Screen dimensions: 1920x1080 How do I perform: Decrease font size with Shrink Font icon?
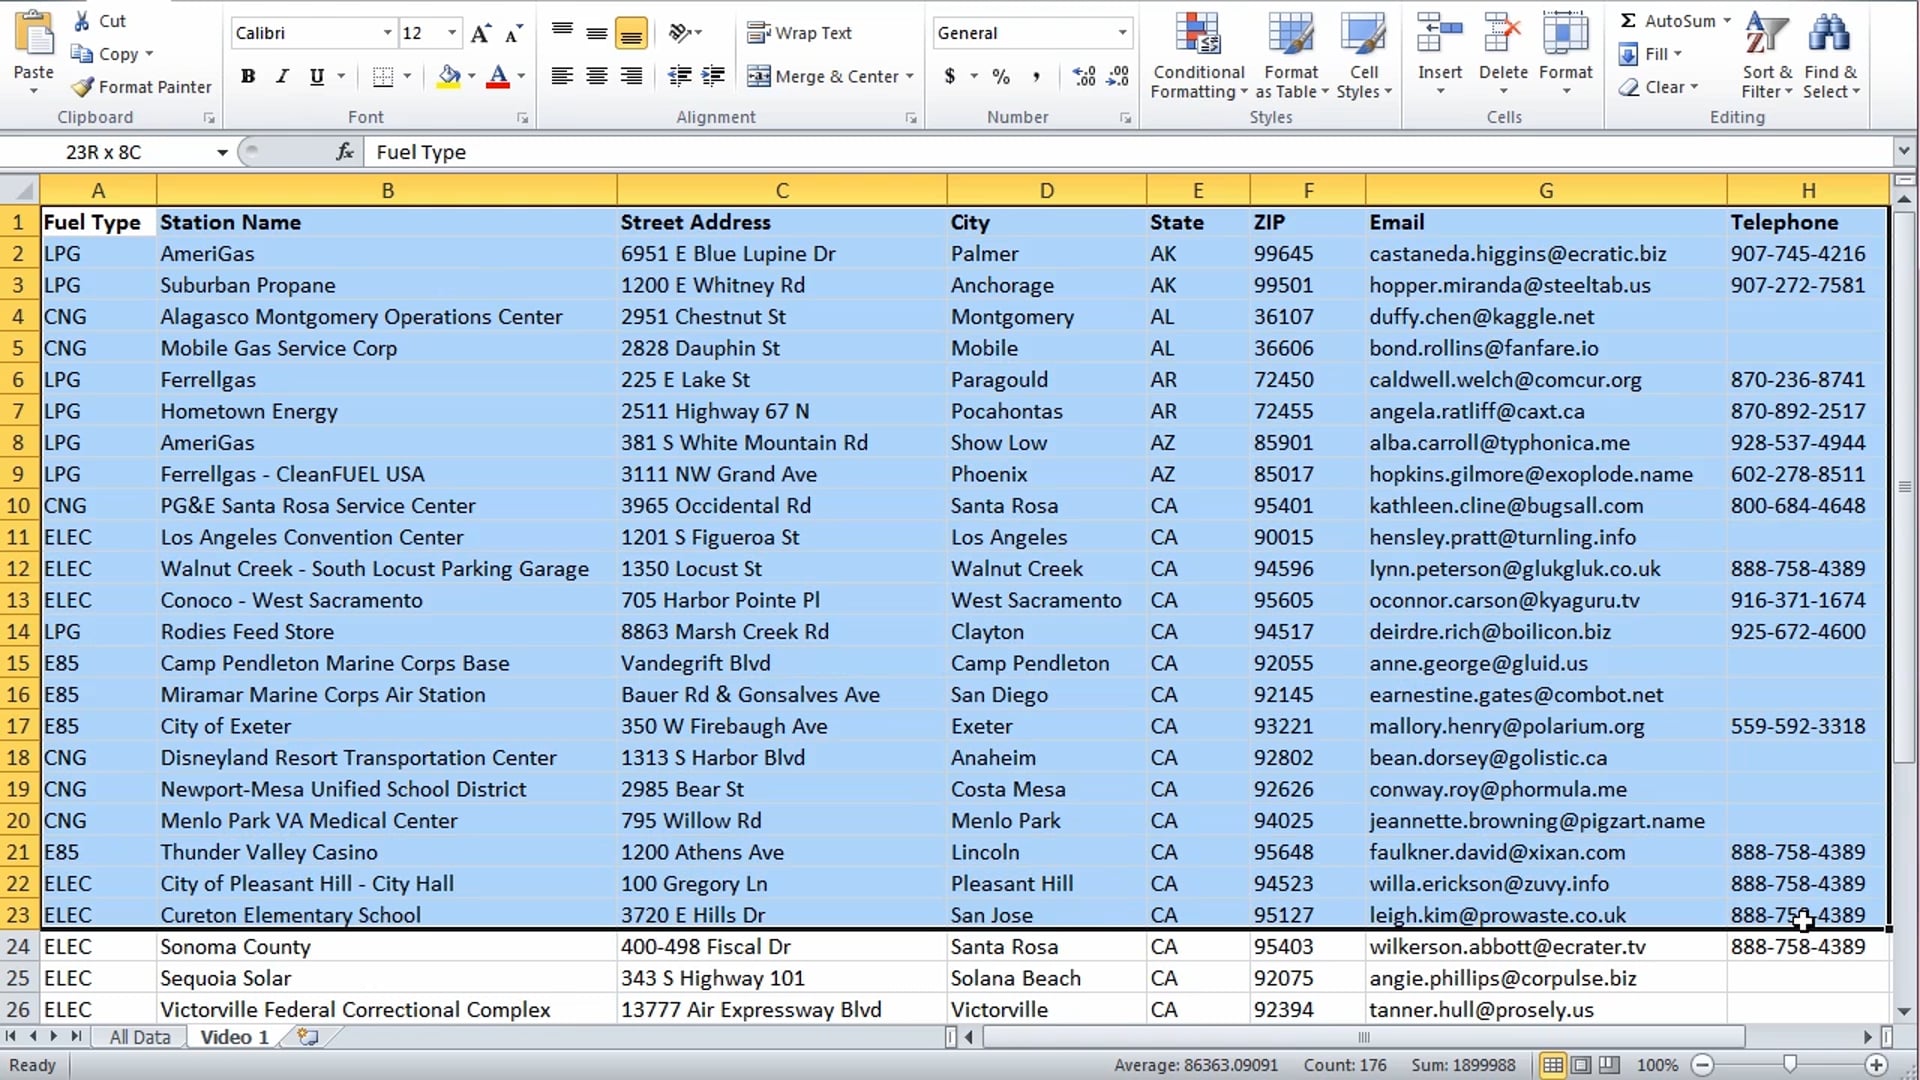pyautogui.click(x=514, y=34)
